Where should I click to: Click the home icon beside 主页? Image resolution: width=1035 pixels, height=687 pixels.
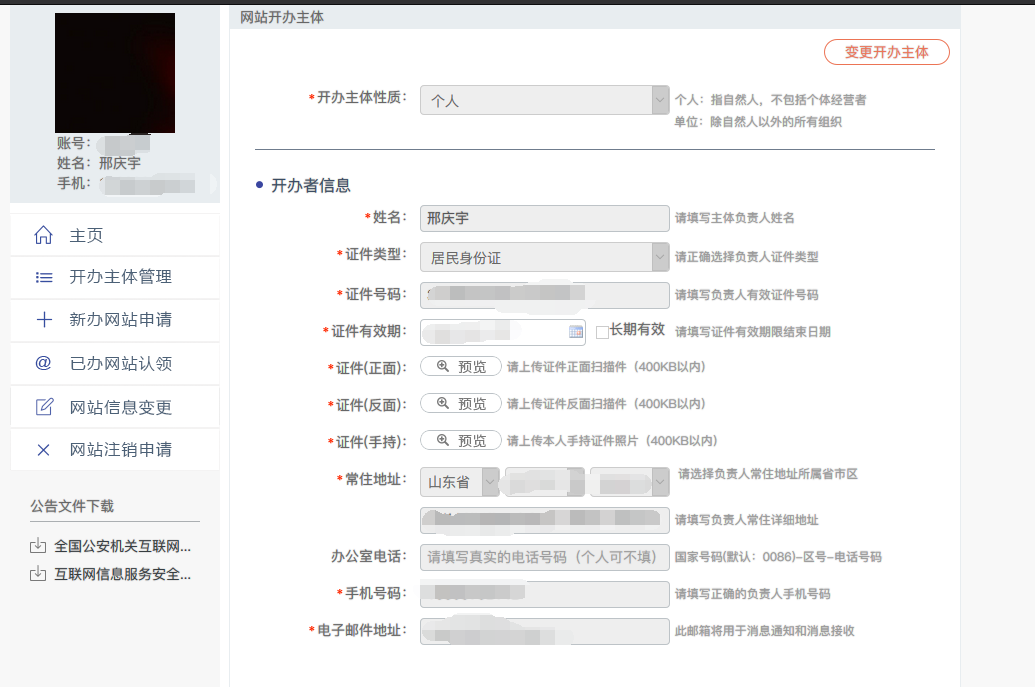tap(44, 235)
